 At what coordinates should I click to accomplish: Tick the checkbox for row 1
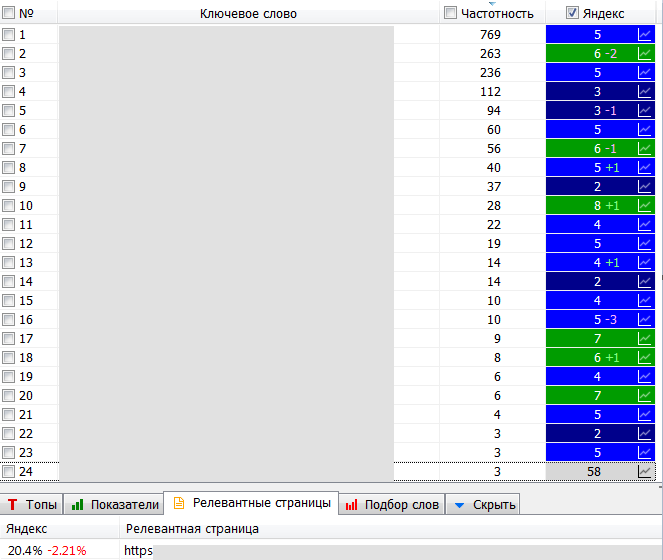(8, 35)
